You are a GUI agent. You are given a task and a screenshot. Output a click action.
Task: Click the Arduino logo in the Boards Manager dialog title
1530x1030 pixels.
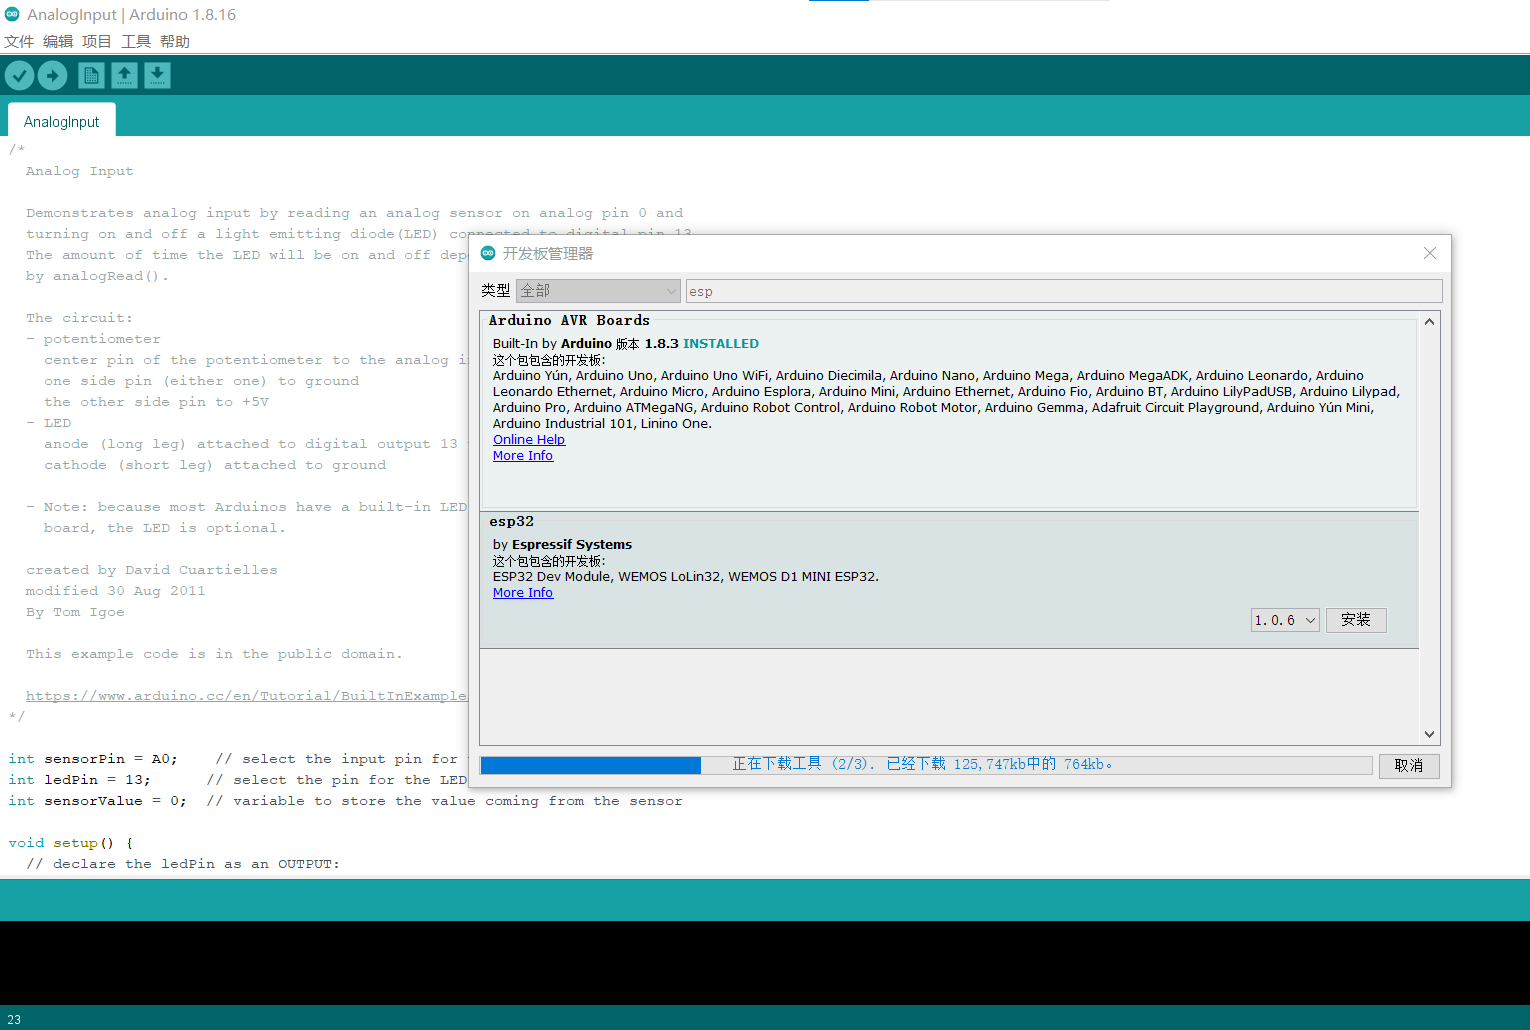pos(488,253)
